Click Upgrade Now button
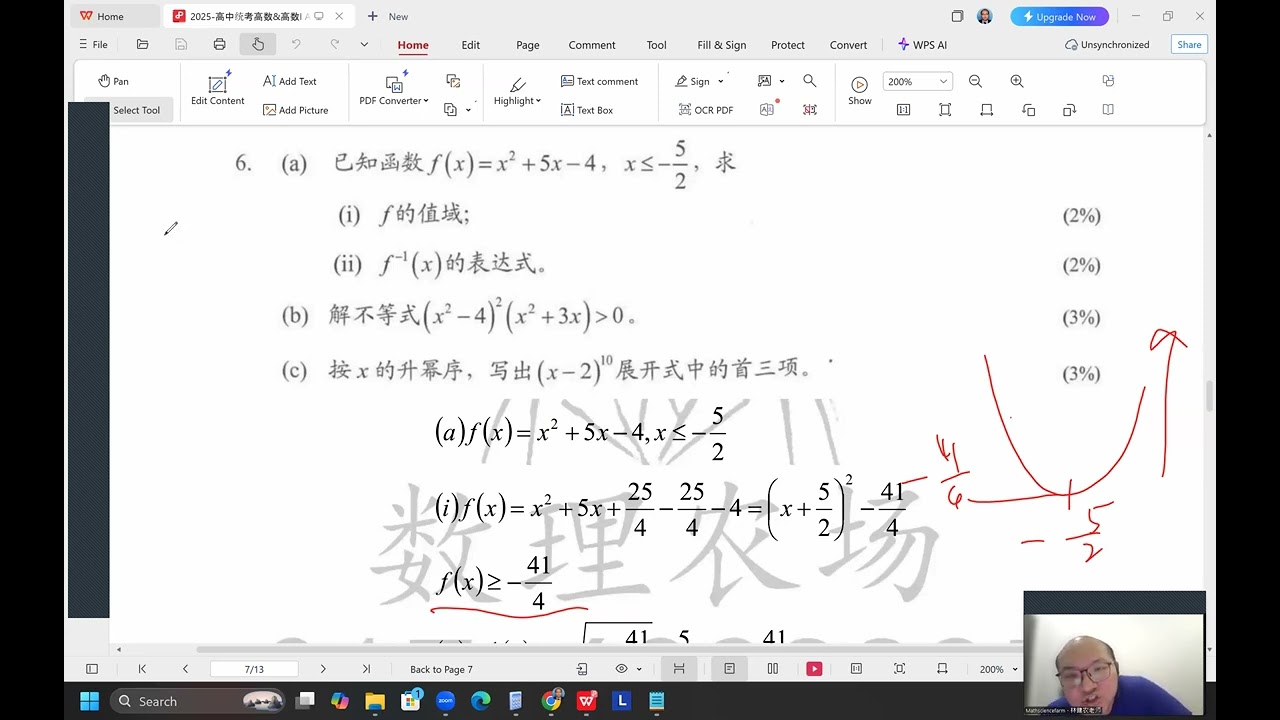Image resolution: width=1280 pixels, height=720 pixels. [1059, 16]
